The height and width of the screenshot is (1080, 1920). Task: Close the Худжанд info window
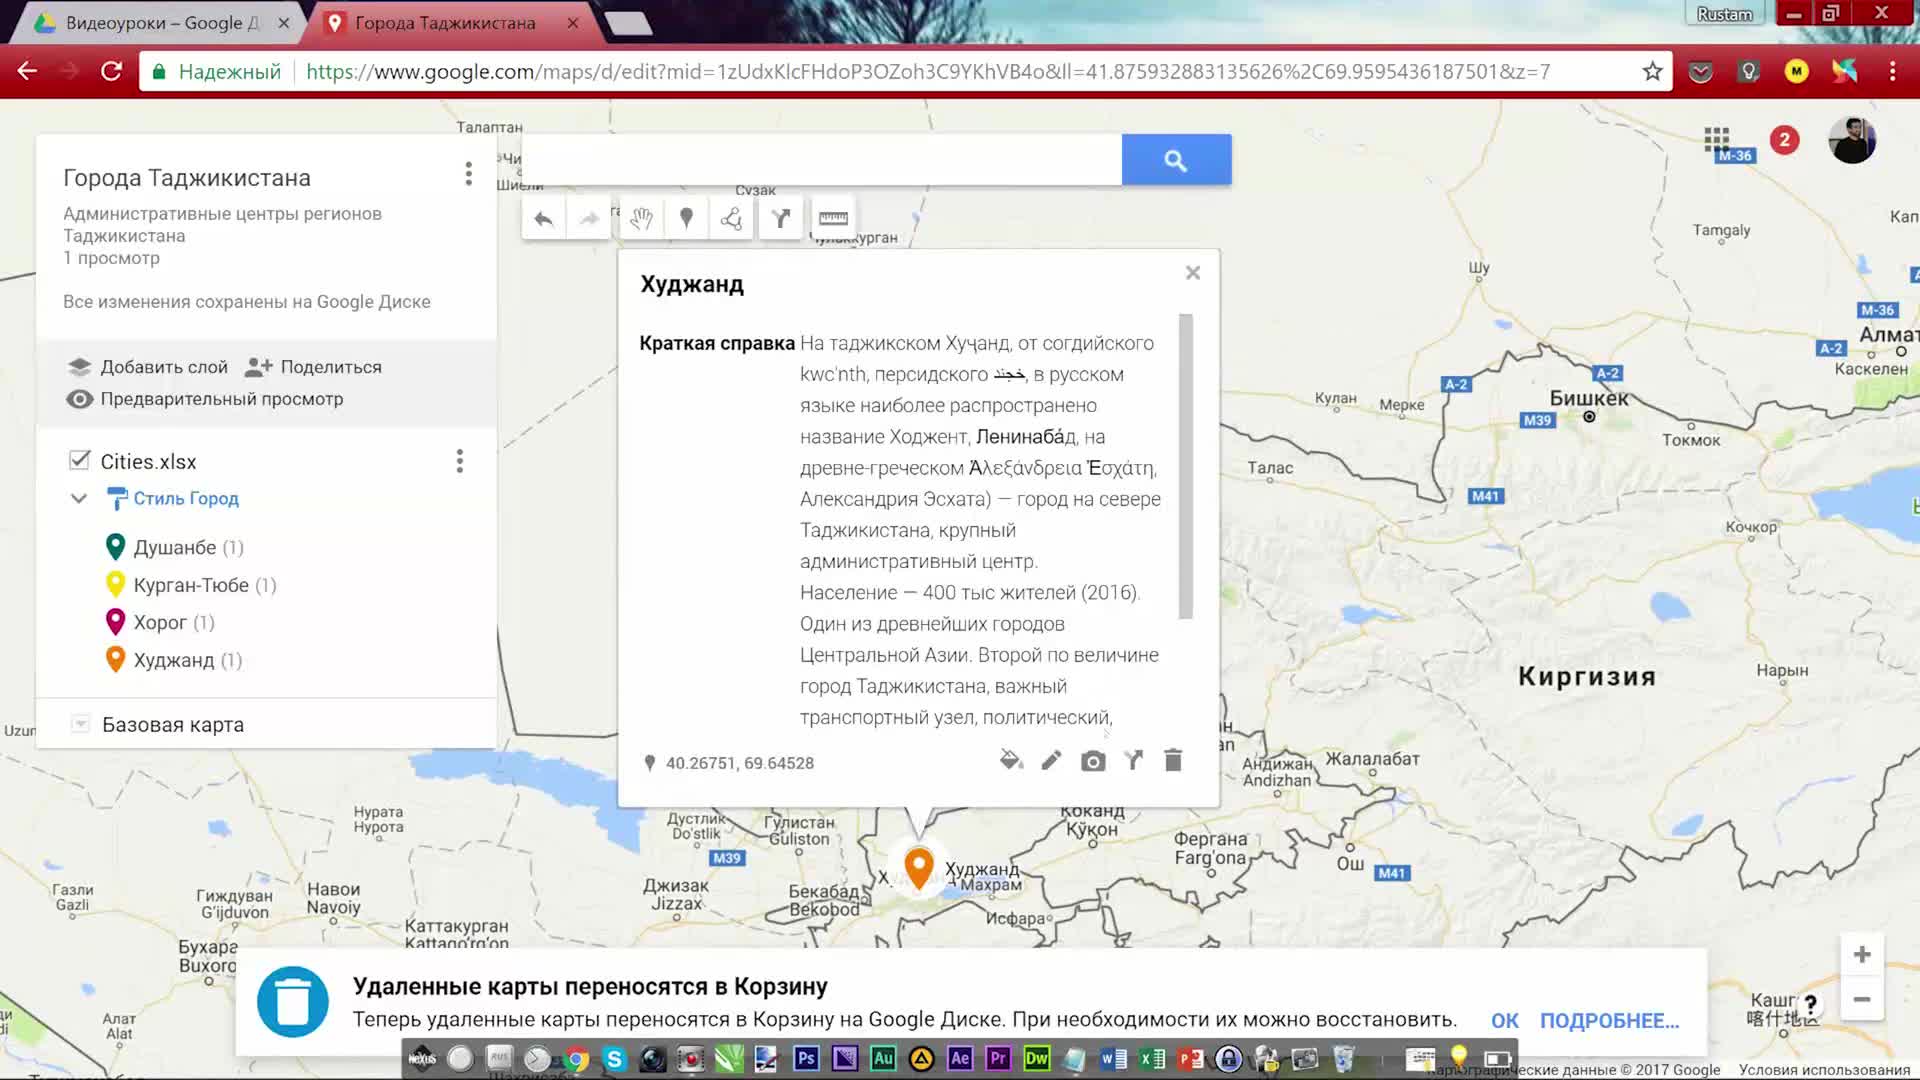(1193, 273)
